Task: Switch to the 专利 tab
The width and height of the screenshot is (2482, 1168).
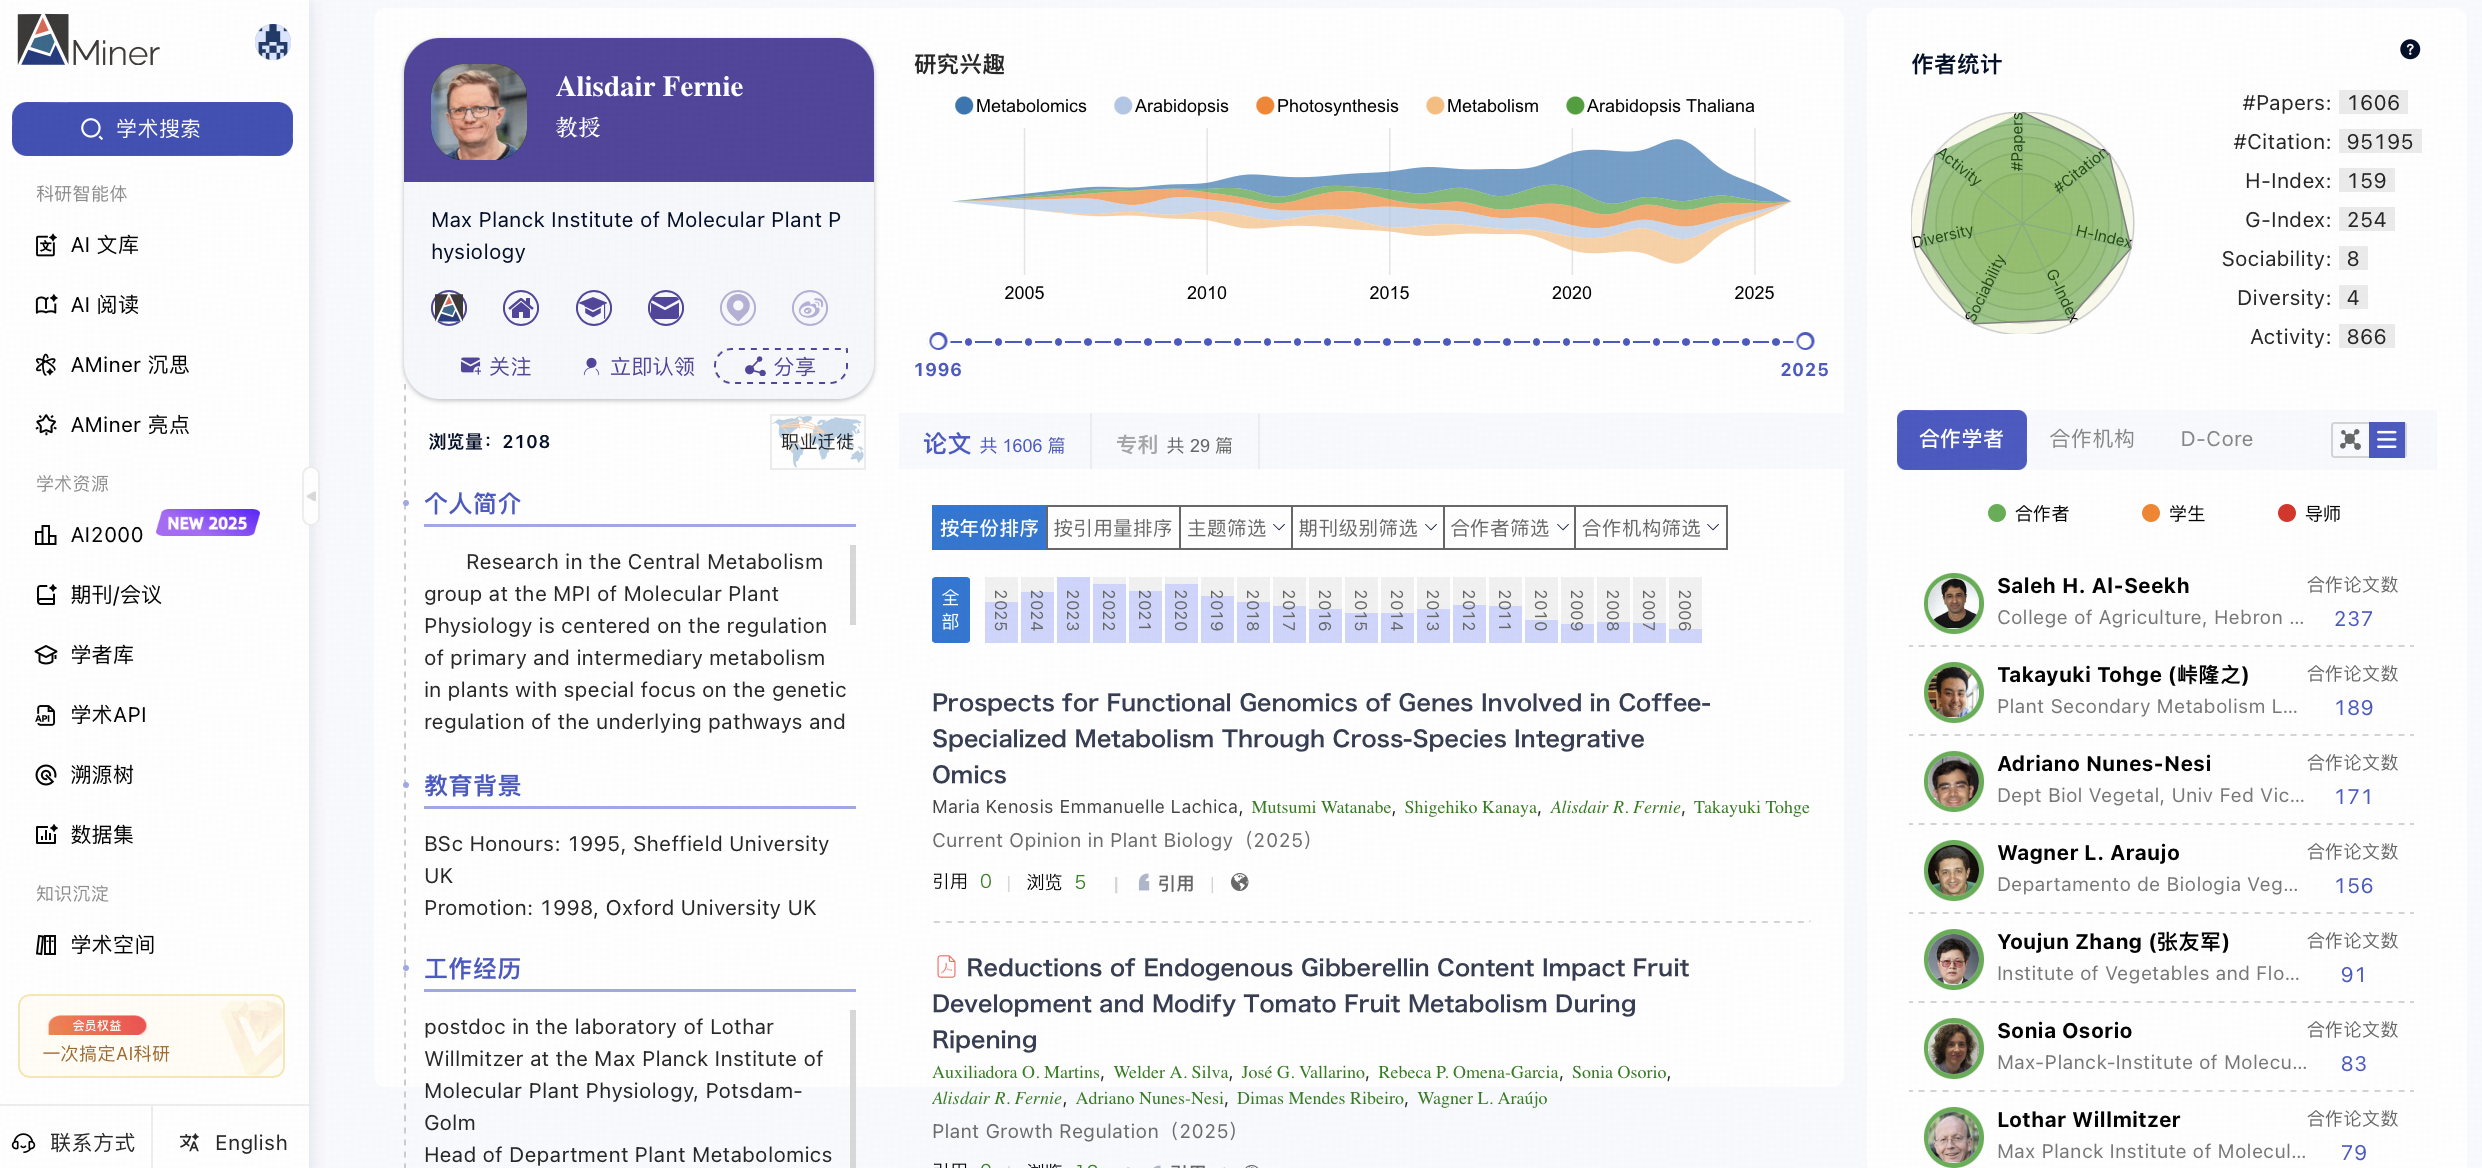Action: pyautogui.click(x=1174, y=444)
